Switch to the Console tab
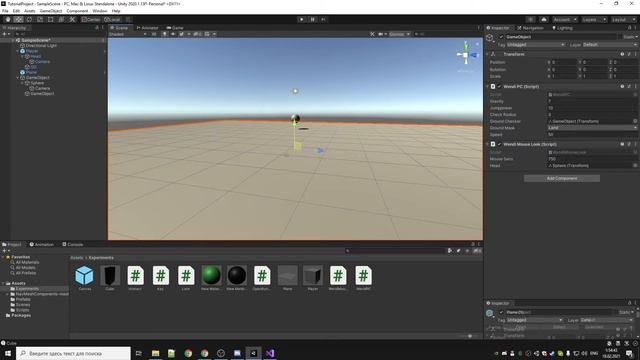Screen dimensions: 640x360 (73, 244)
